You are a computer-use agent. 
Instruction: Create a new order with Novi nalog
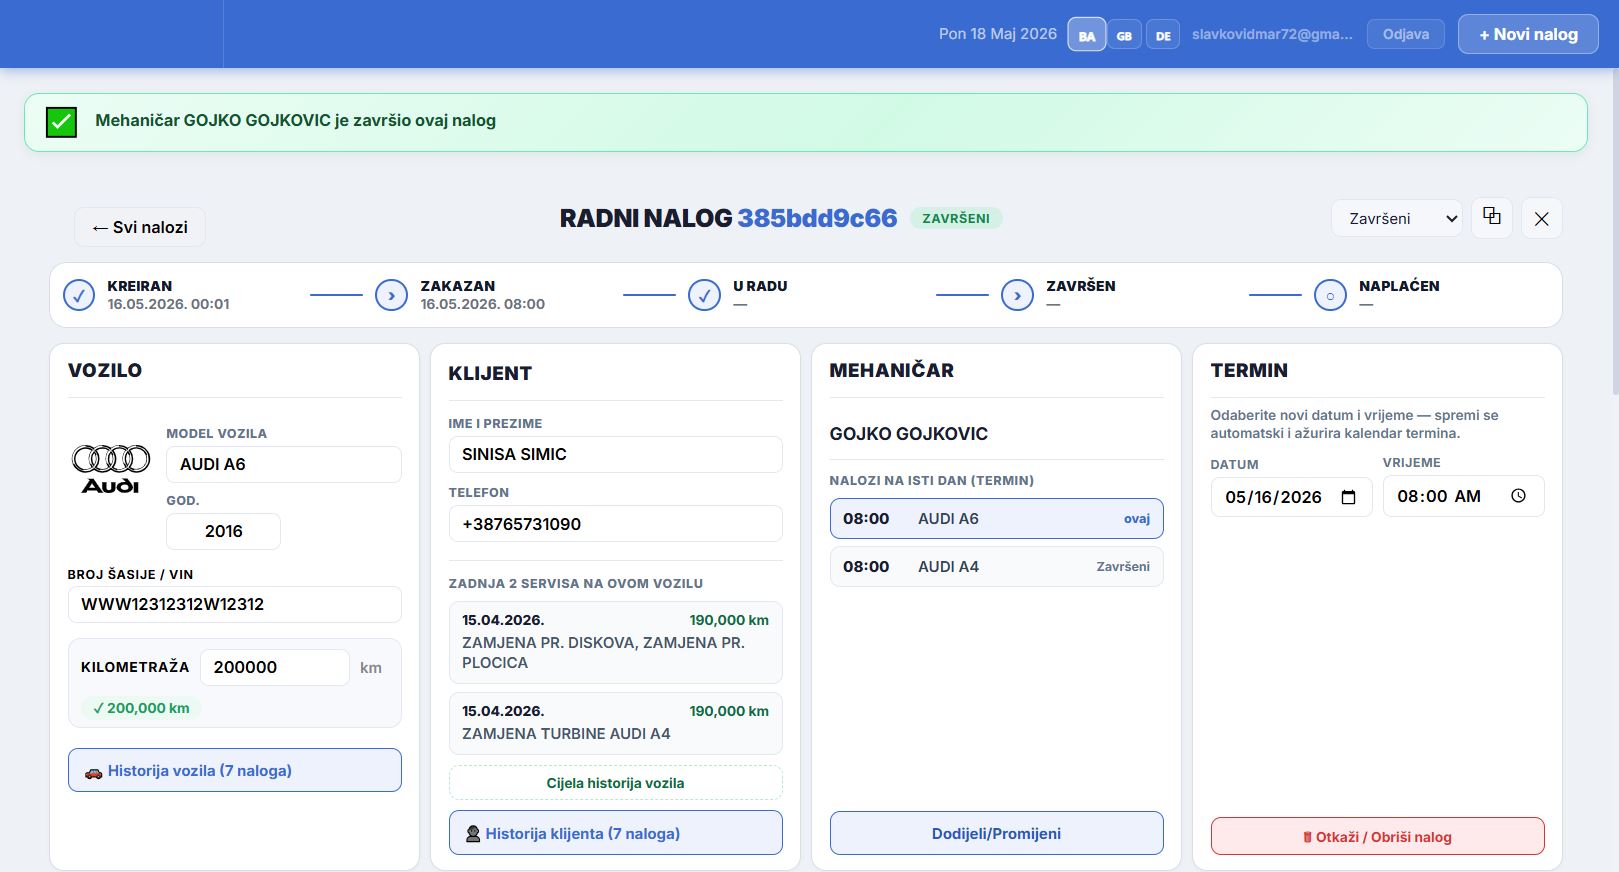[x=1528, y=34]
